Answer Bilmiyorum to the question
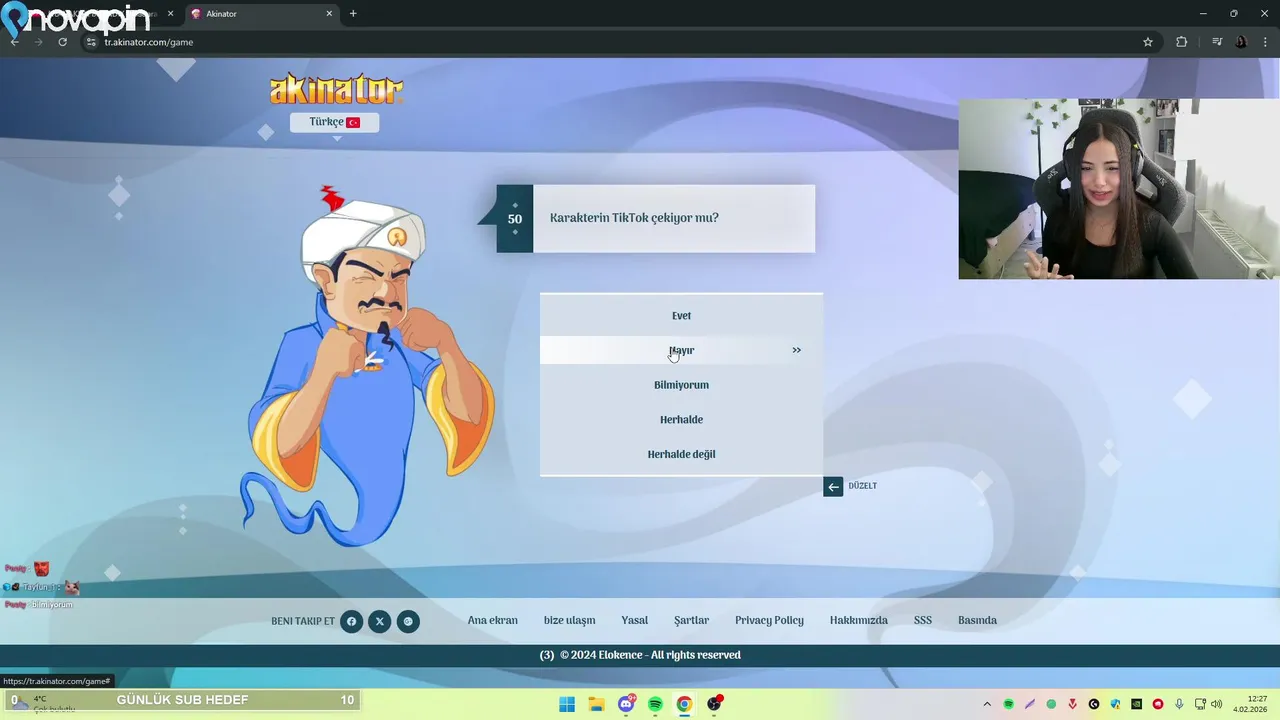 pyautogui.click(x=681, y=385)
